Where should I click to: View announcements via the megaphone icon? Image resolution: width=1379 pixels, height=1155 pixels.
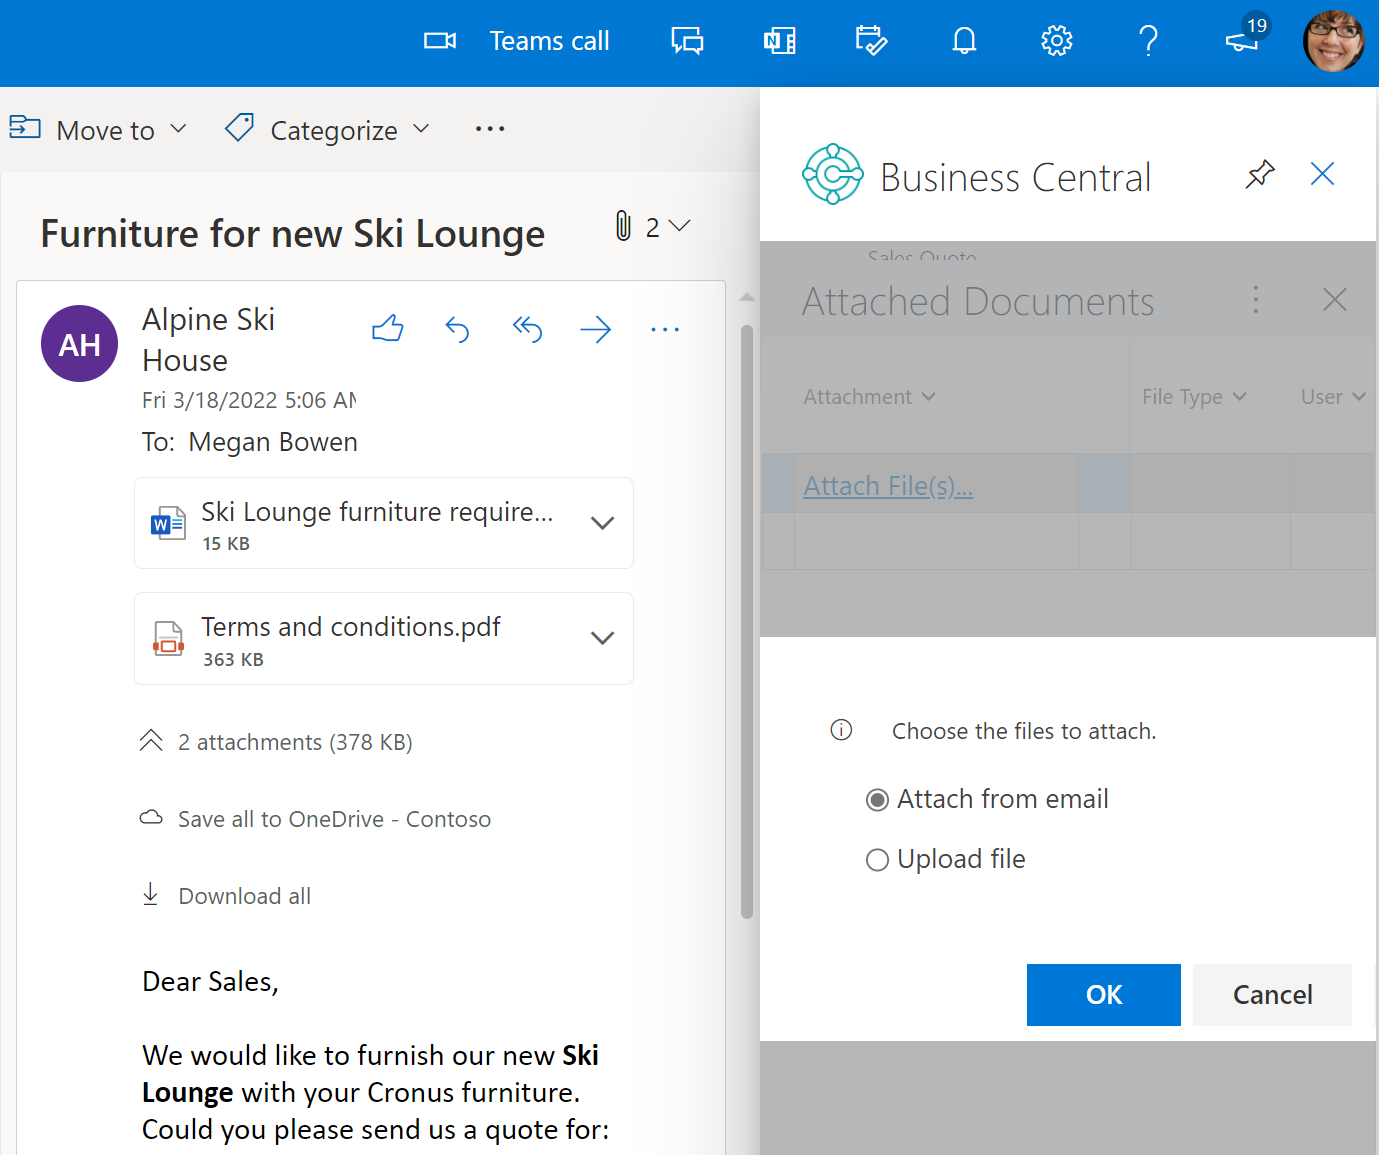[x=1240, y=40]
